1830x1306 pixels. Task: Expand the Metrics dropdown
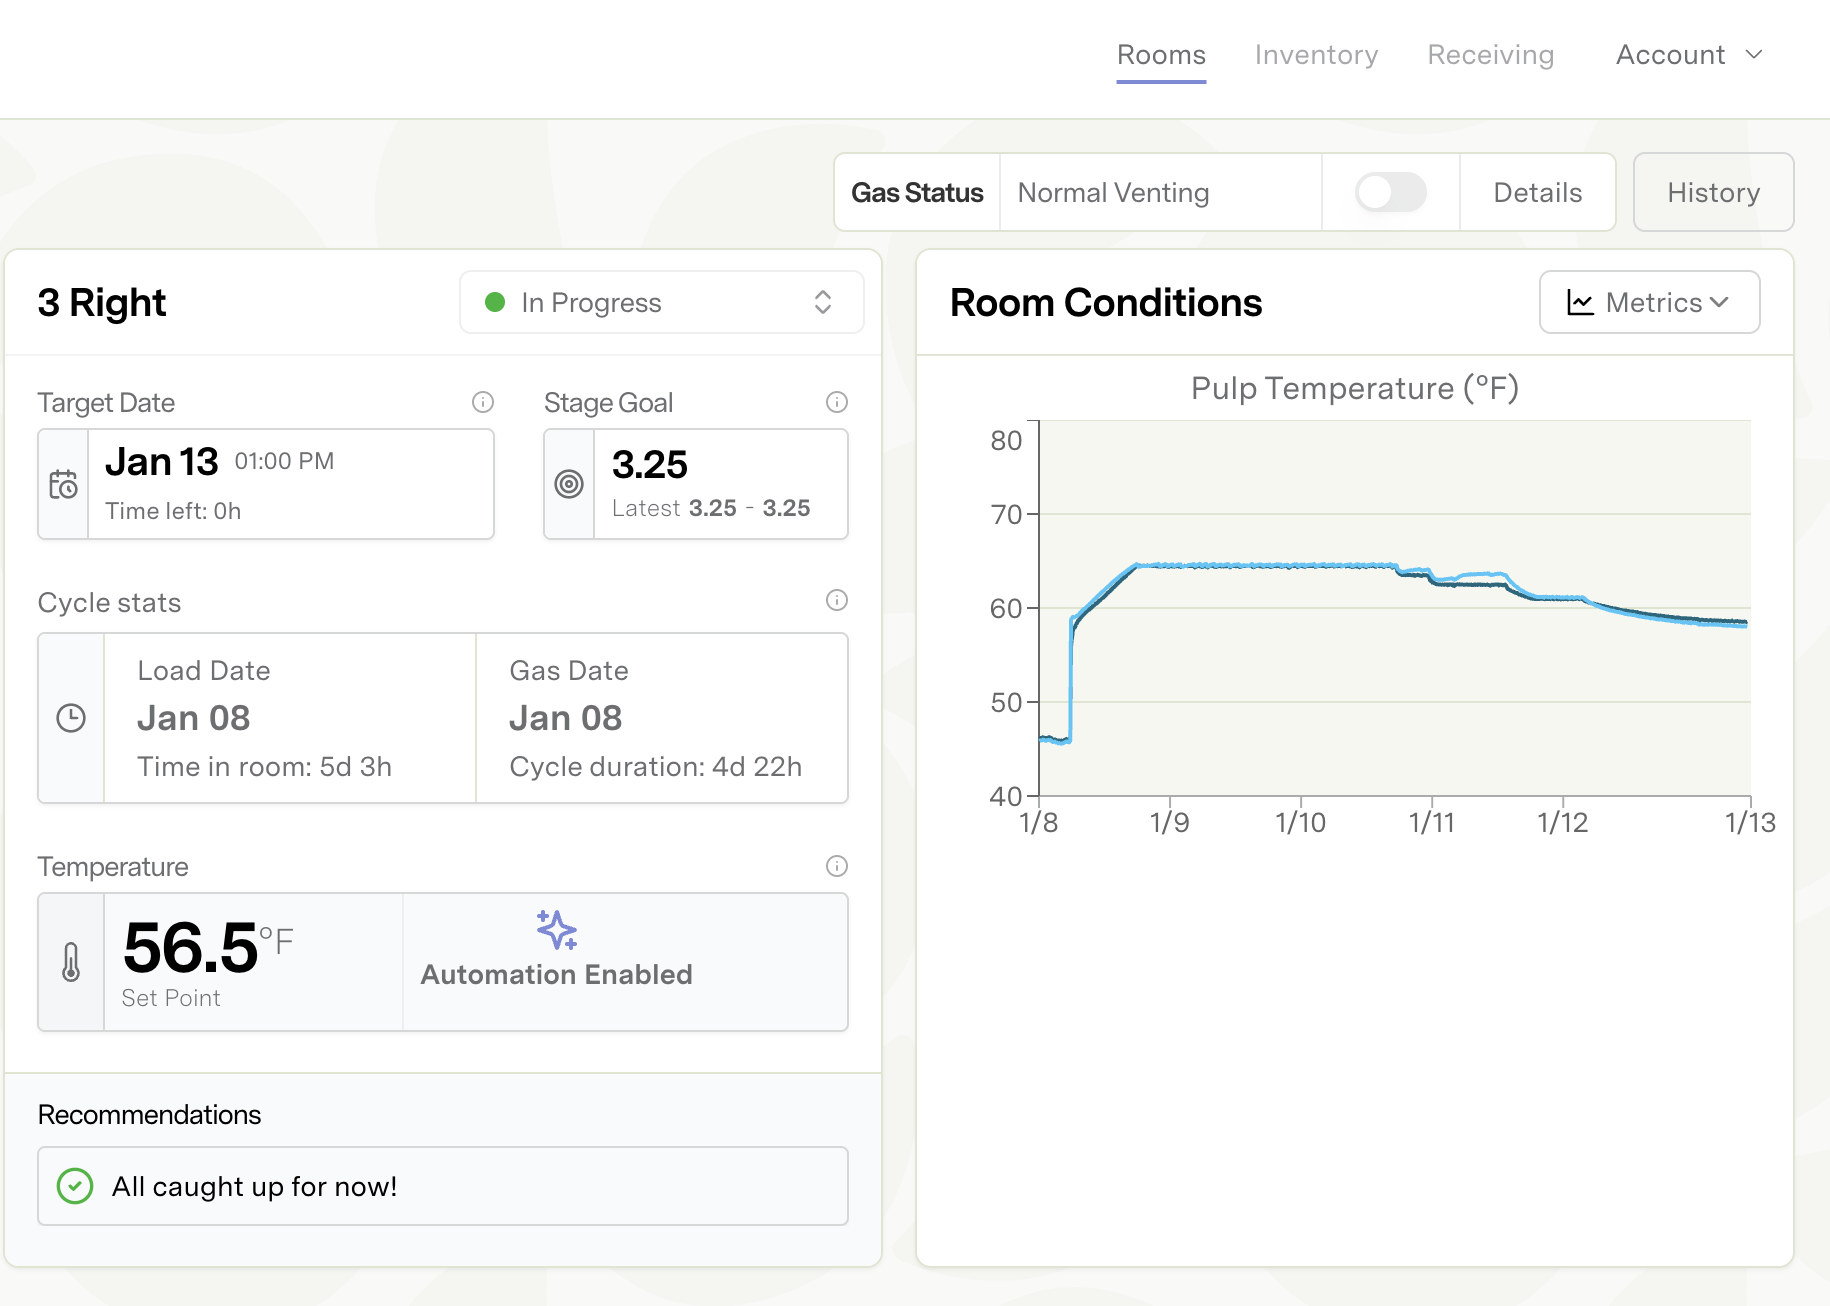click(x=1649, y=302)
